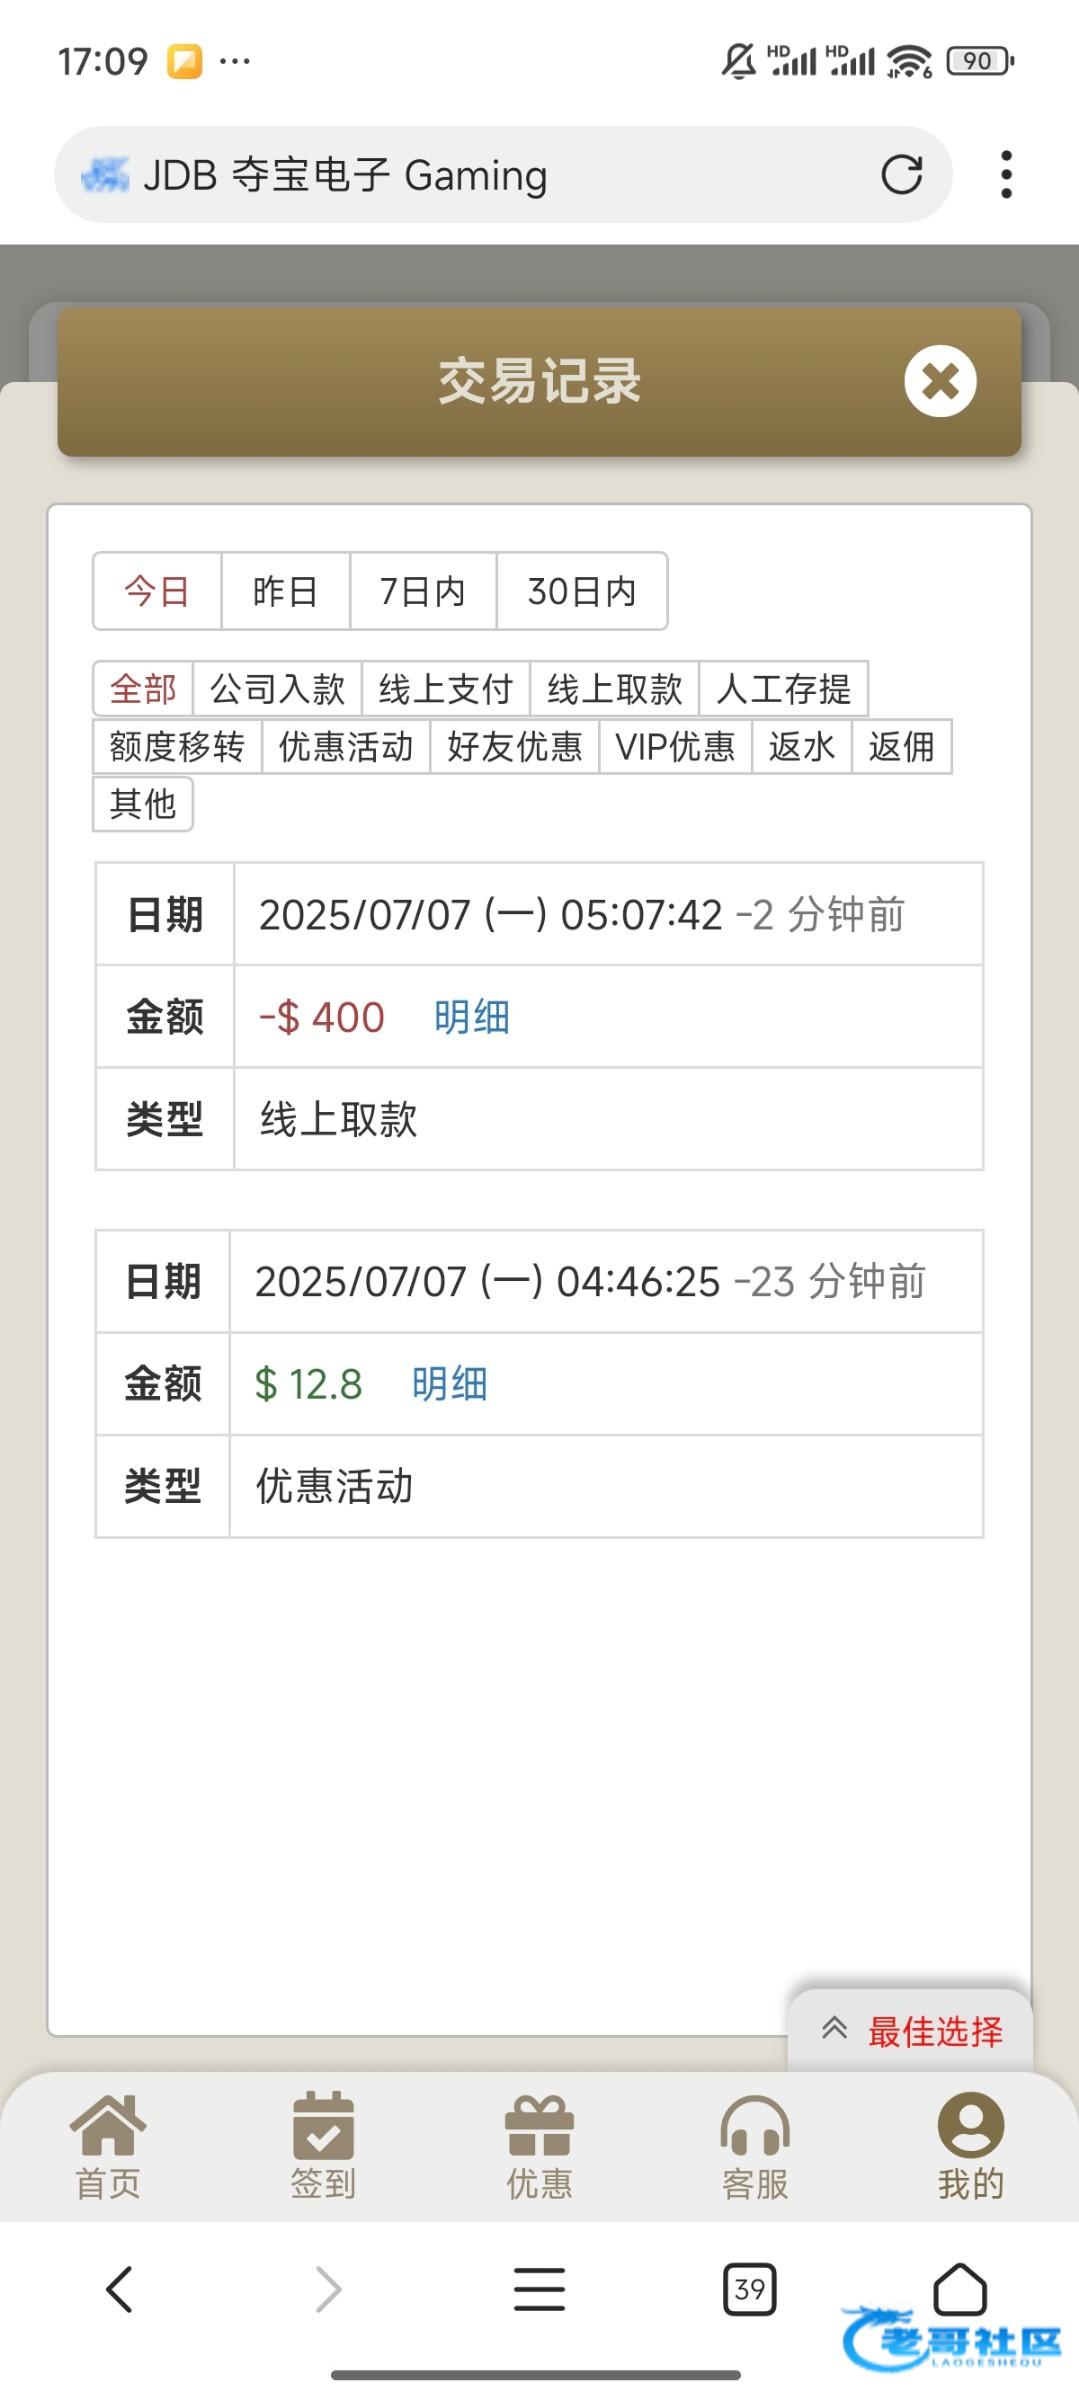1079x2400 pixels.
Task: Filter records by 线上取款
Action: pos(614,689)
